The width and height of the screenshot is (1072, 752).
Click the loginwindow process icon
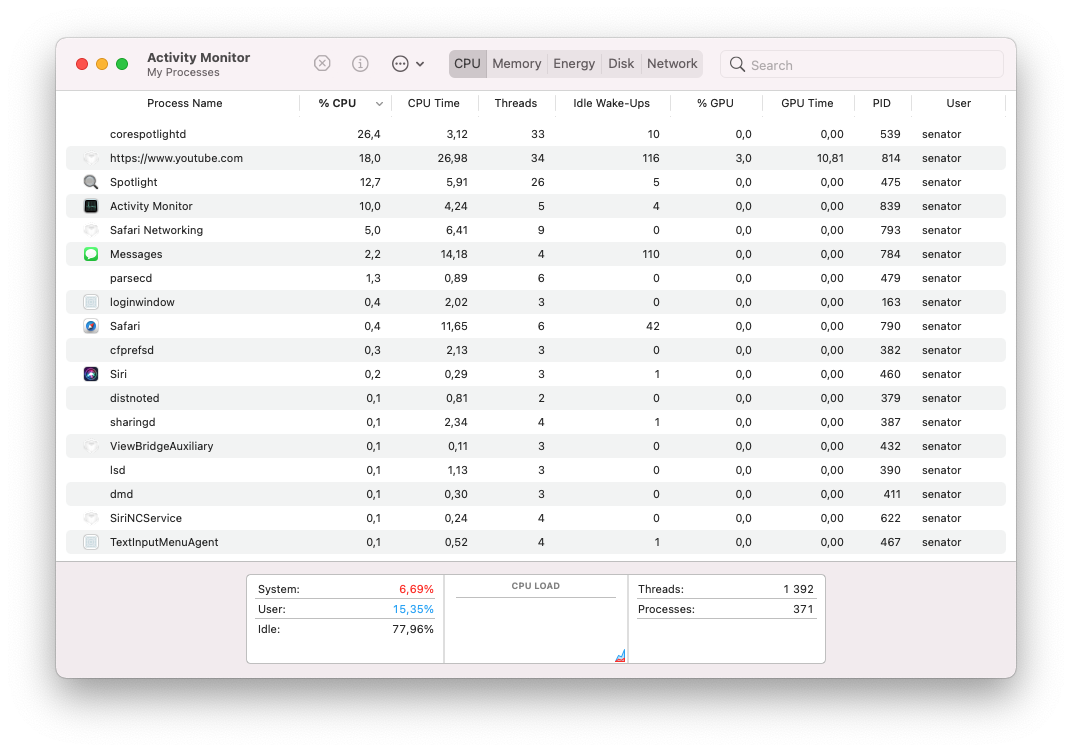91,302
